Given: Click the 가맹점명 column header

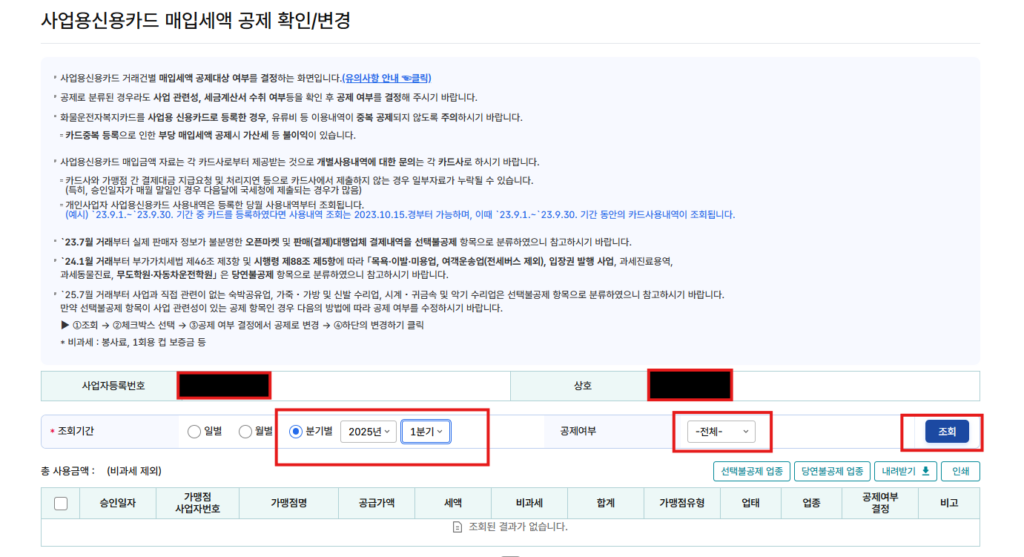Looking at the screenshot, I should (x=289, y=503).
